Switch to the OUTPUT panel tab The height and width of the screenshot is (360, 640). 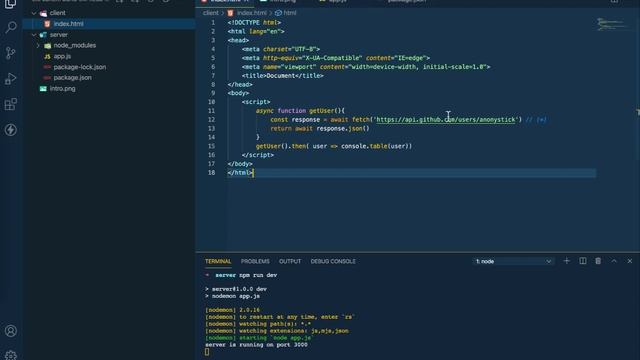pyautogui.click(x=290, y=261)
